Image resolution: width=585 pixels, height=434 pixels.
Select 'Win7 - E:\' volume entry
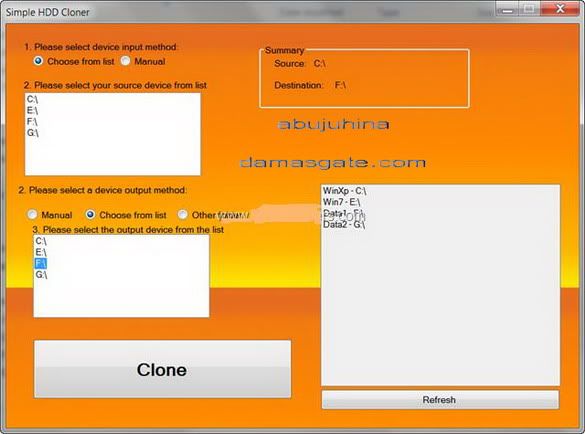[341, 202]
